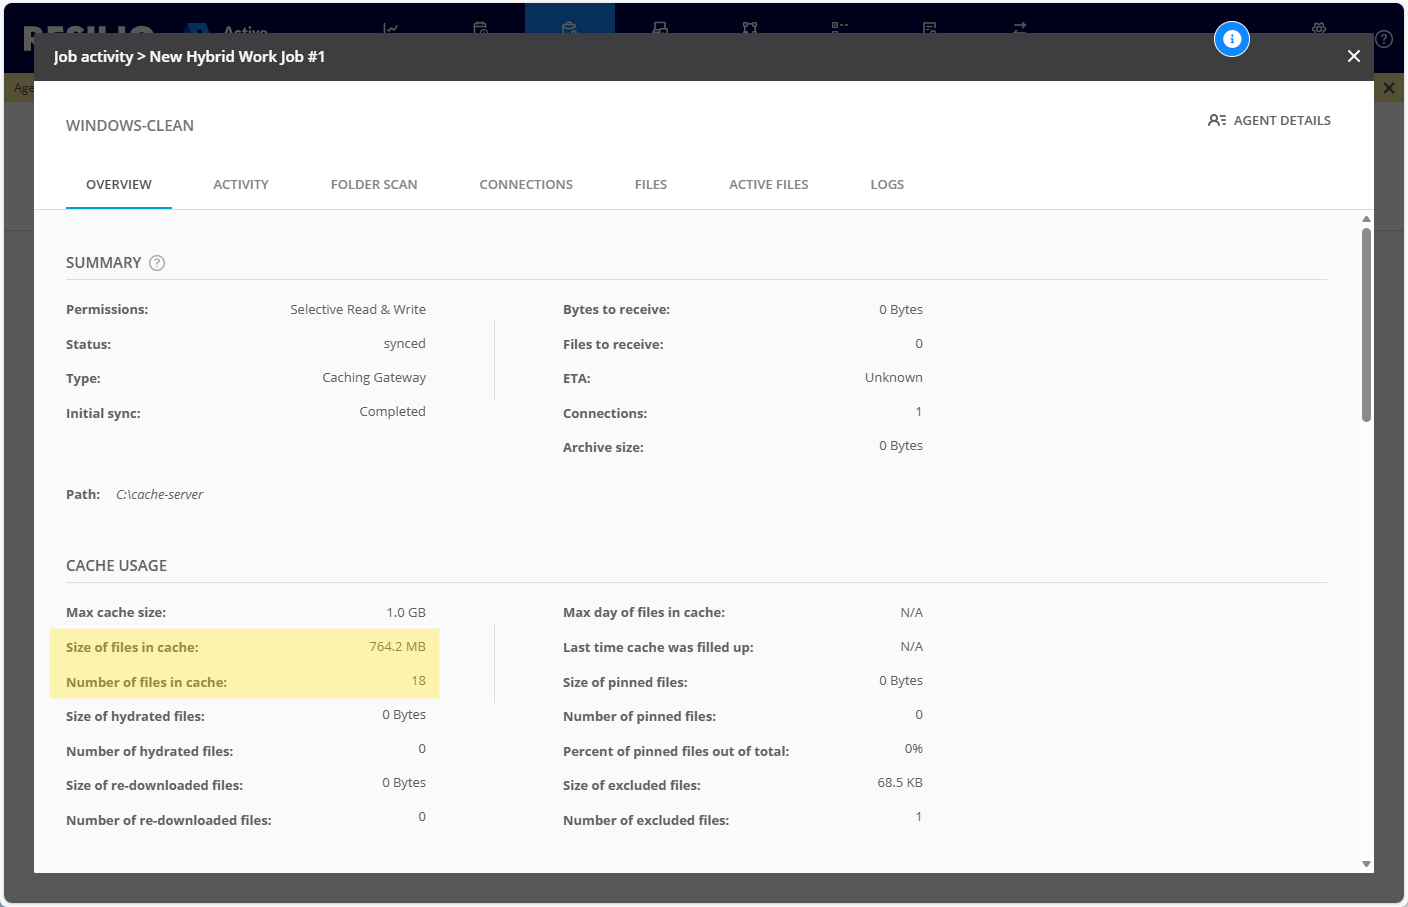The width and height of the screenshot is (1408, 907).
Task: Click the scroll-down arrow of the dialog
Action: click(x=1366, y=864)
